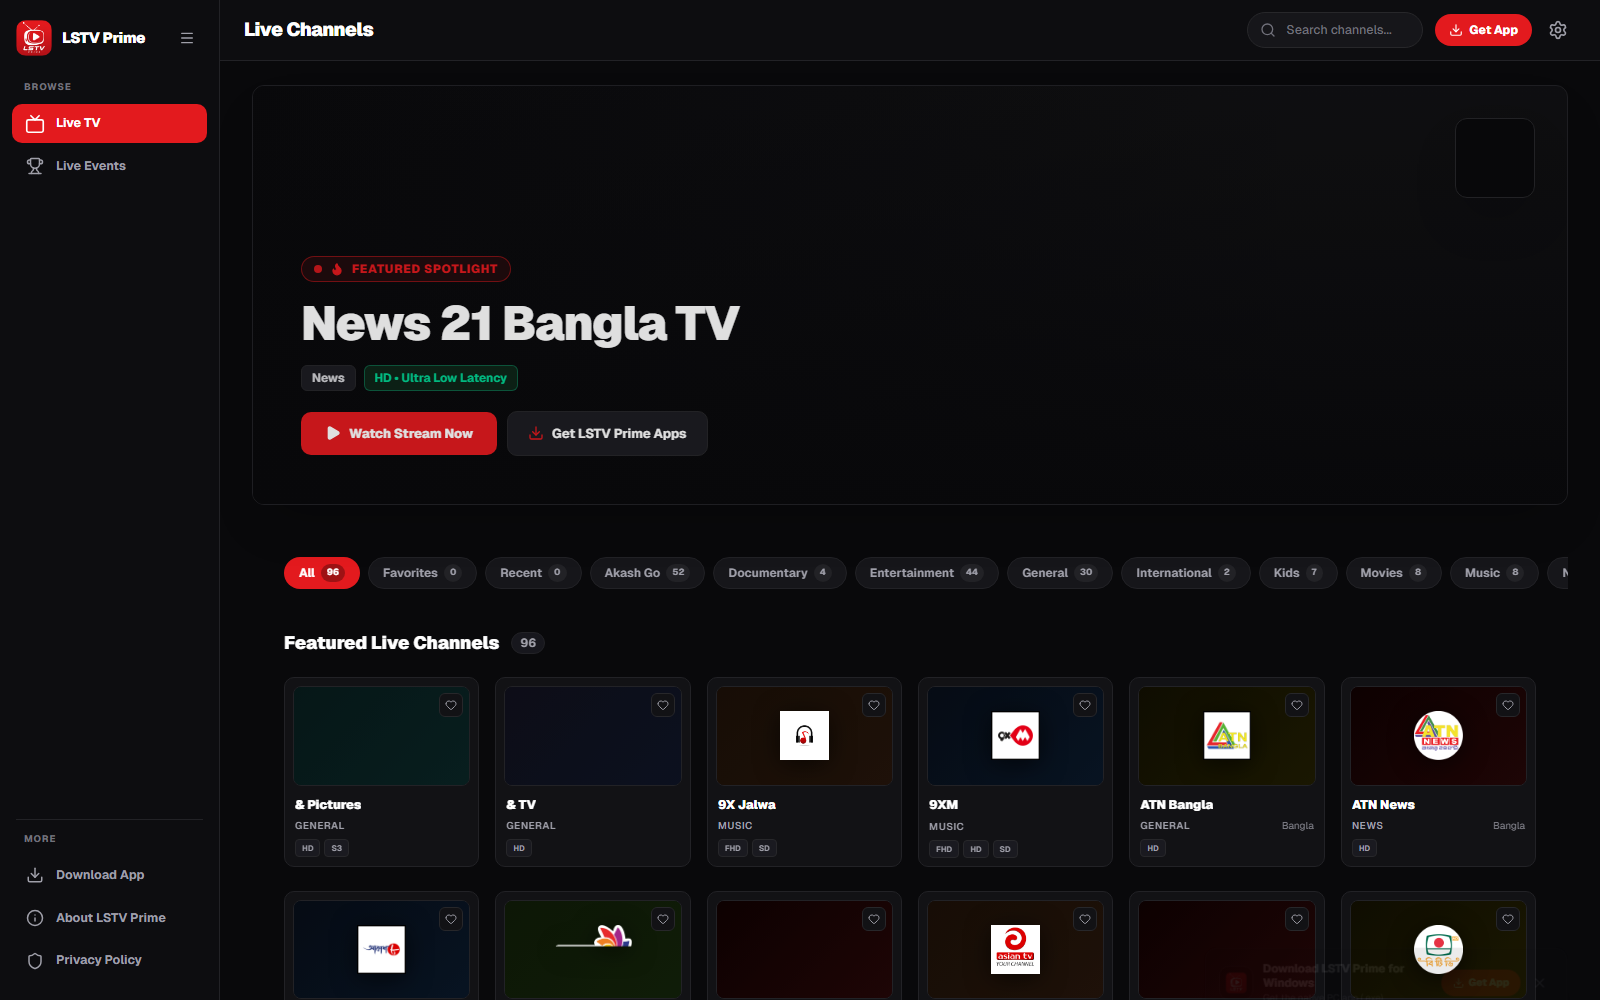Open the 9X Jalwa headphones logo
The height and width of the screenshot is (1000, 1600).
(804, 736)
